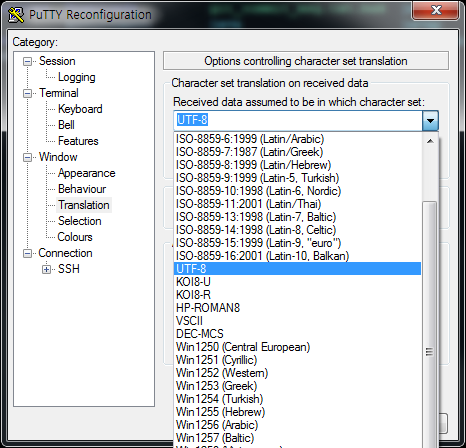The width and height of the screenshot is (466, 448).
Task: Select highlighted UTF-8 list entry
Action: pos(297,269)
